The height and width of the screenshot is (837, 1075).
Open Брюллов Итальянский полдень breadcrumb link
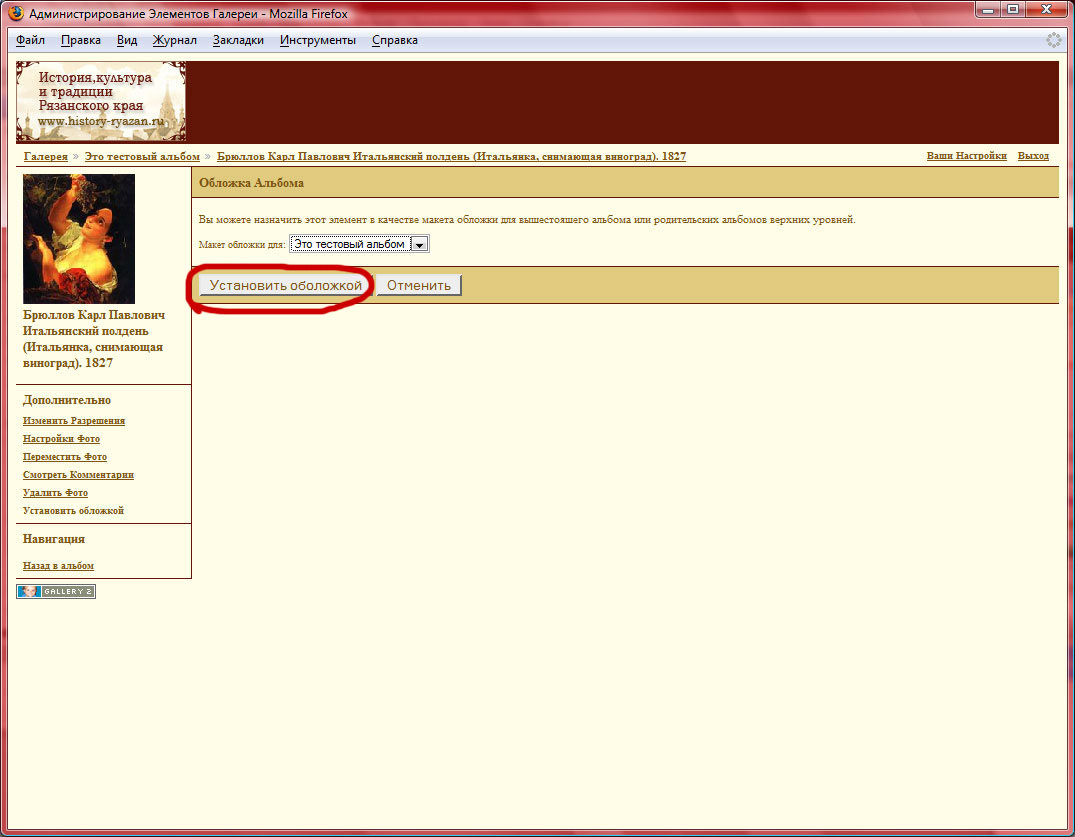pyautogui.click(x=451, y=156)
